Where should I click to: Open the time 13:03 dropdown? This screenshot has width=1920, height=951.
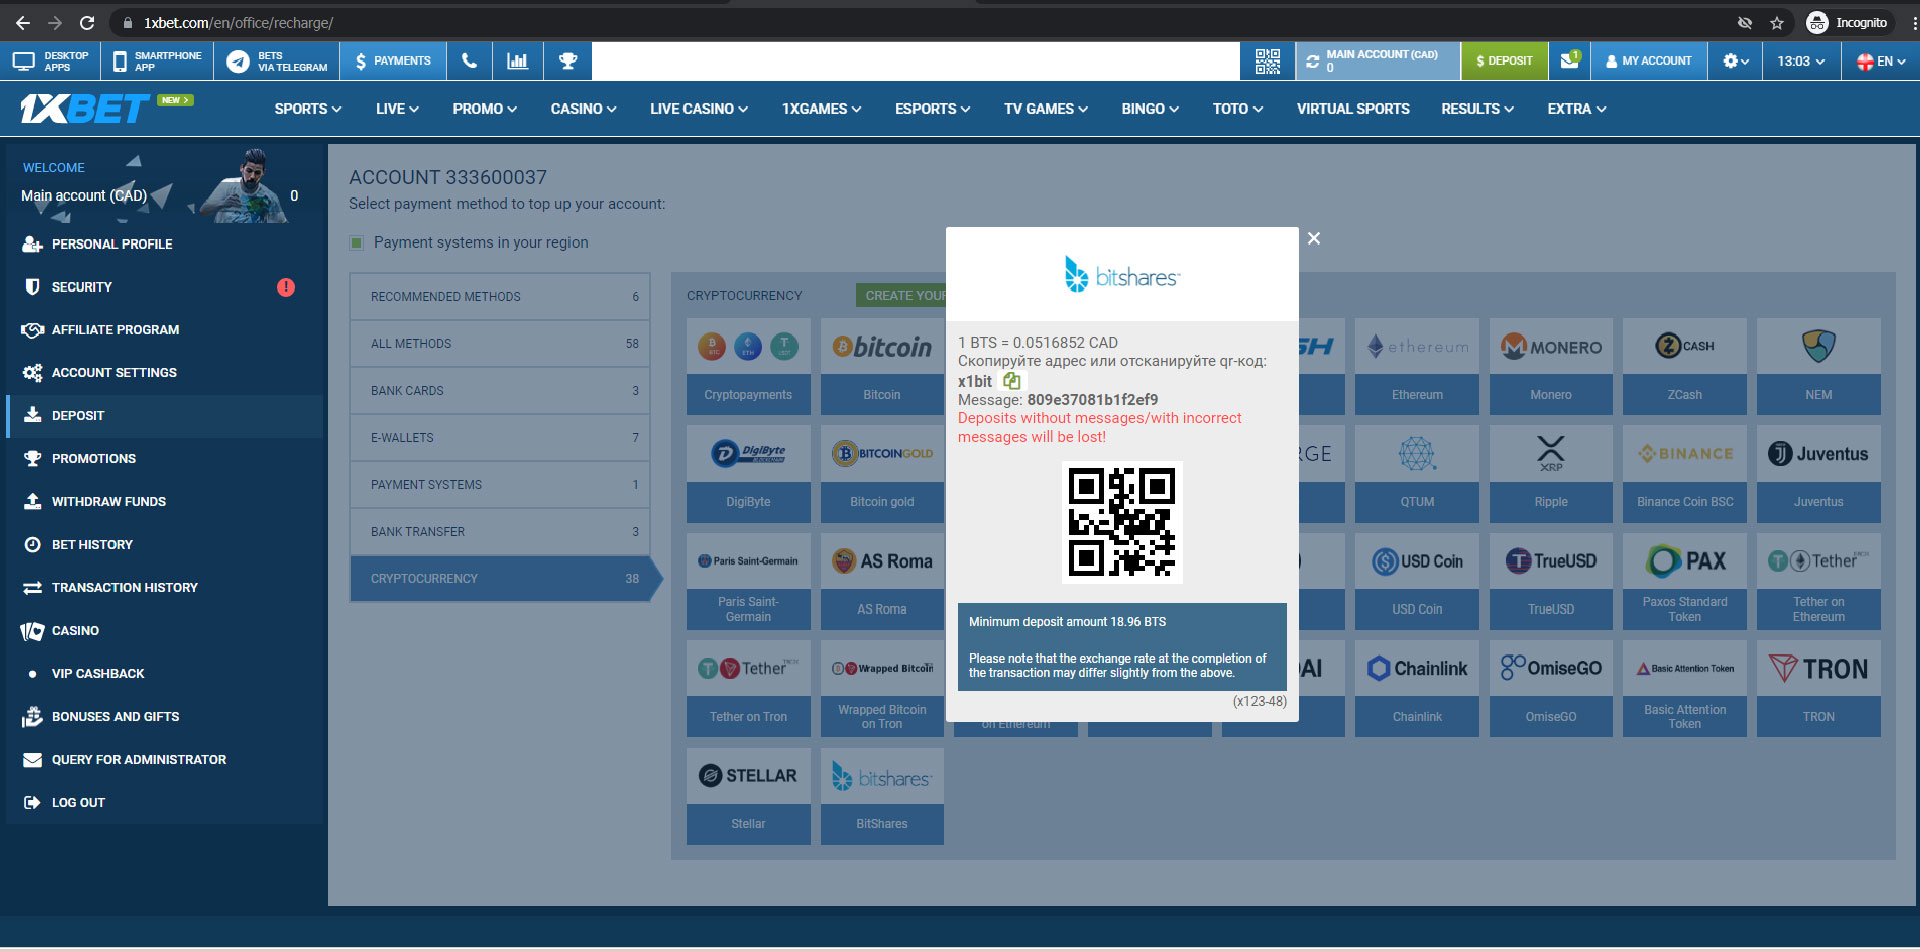pyautogui.click(x=1801, y=61)
